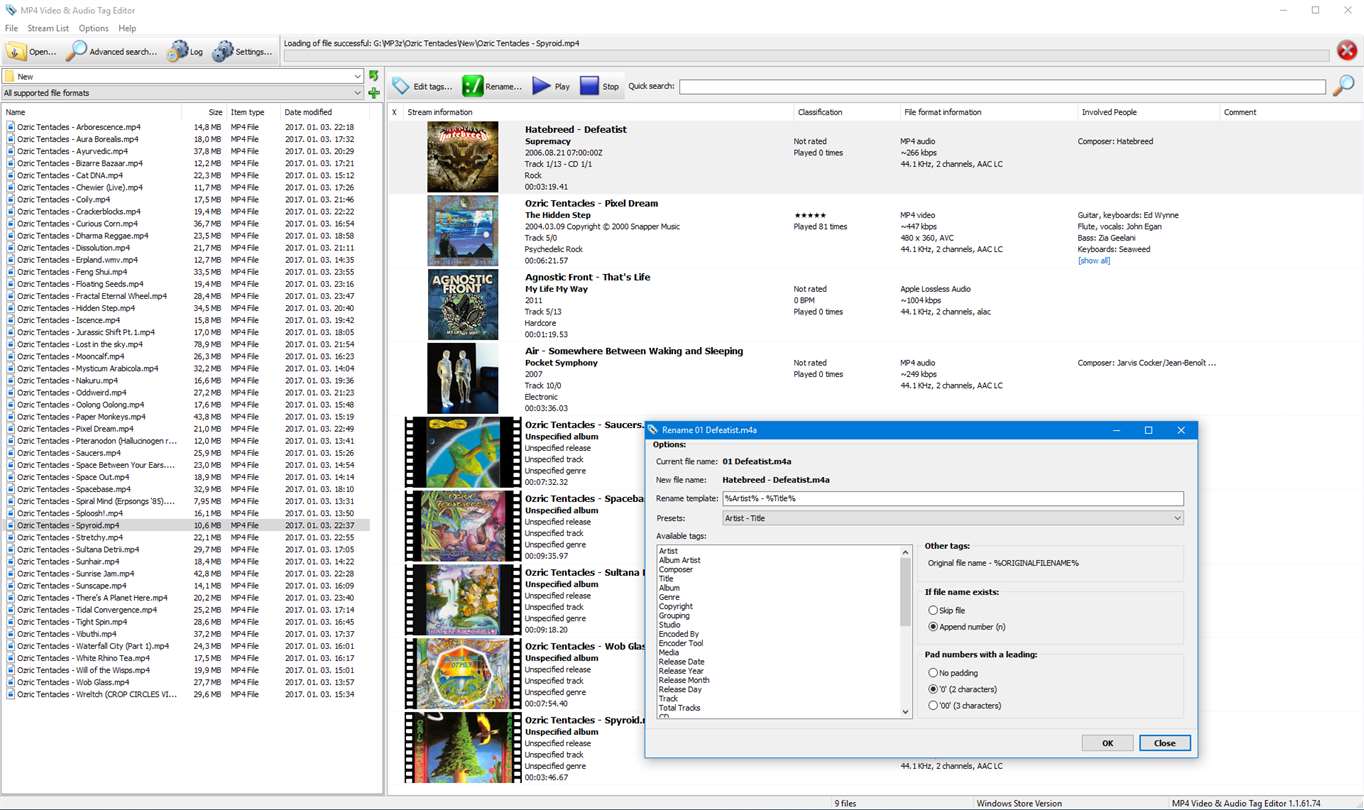The height and width of the screenshot is (810, 1364).
Task: Click the stream title Agnostic Front - That's Life
Action: tap(587, 277)
